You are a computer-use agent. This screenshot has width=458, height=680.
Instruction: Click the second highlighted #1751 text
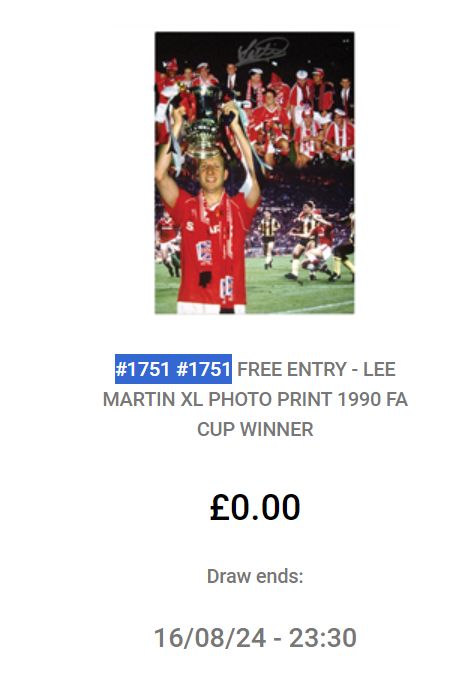click(203, 369)
